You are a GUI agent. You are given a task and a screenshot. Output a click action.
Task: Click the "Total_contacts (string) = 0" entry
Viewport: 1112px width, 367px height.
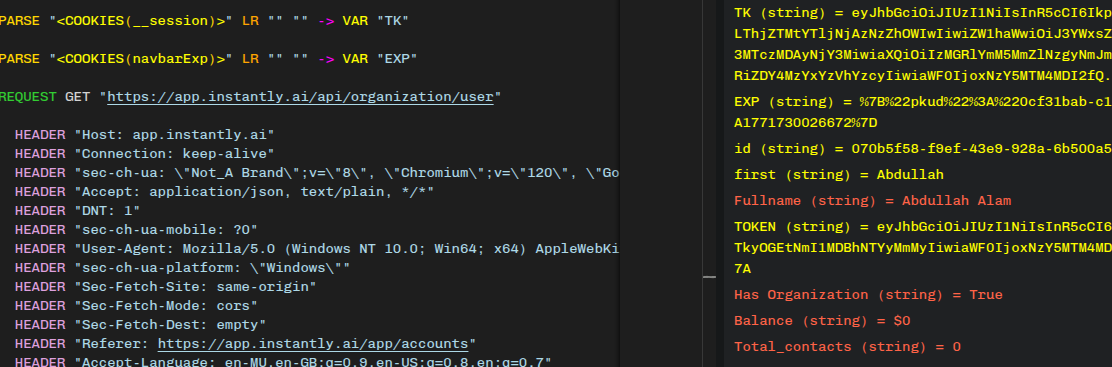click(x=847, y=347)
